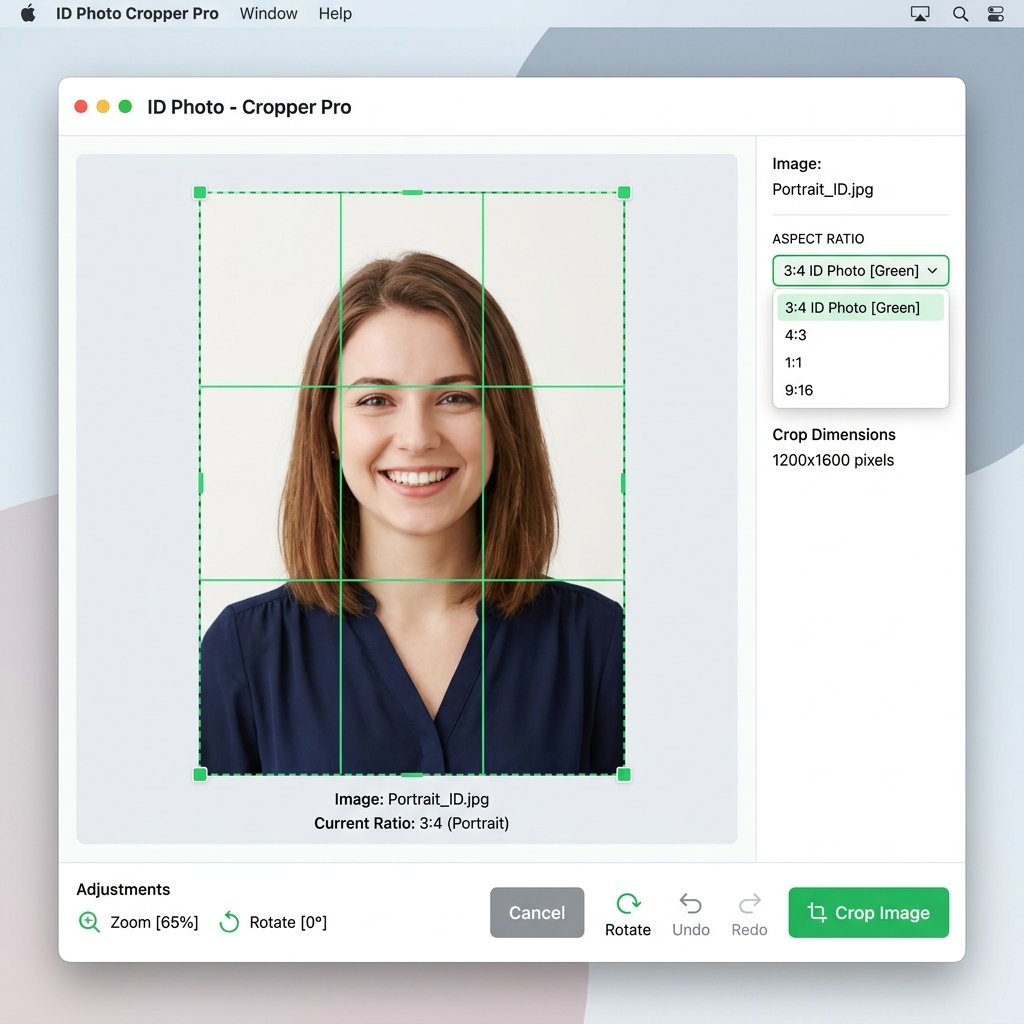Click the Rotate counter-clockwise icon in Adjustments
Screen dimensions: 1024x1024
coord(229,921)
